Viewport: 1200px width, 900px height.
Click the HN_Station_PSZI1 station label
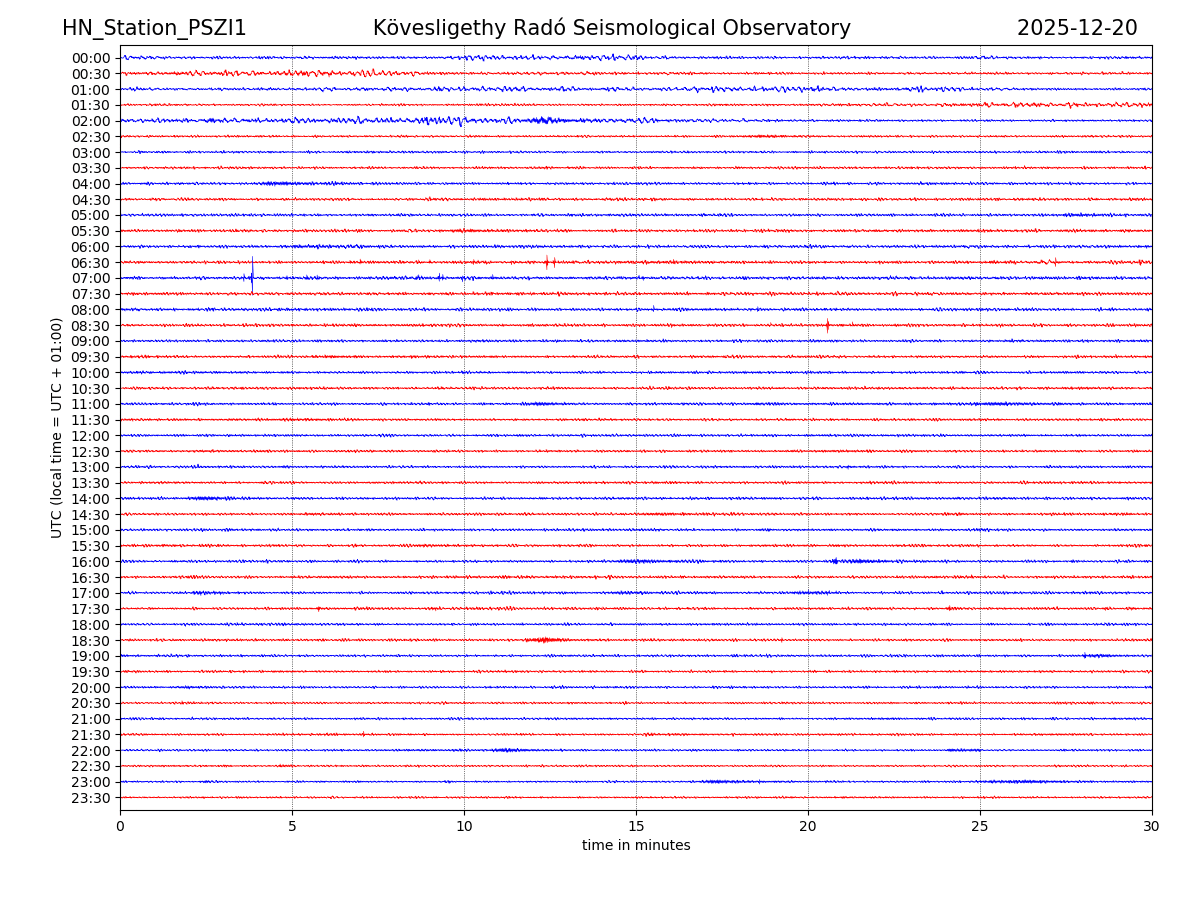point(154,28)
